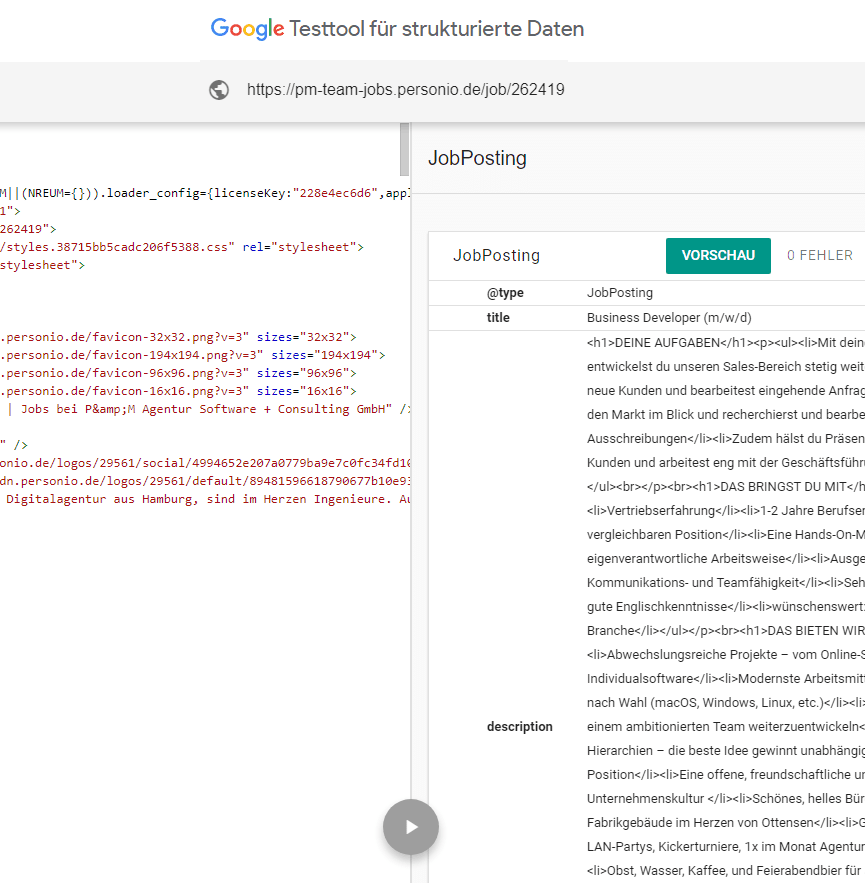
Task: Click the VORSCHAU preview button
Action: (x=718, y=256)
